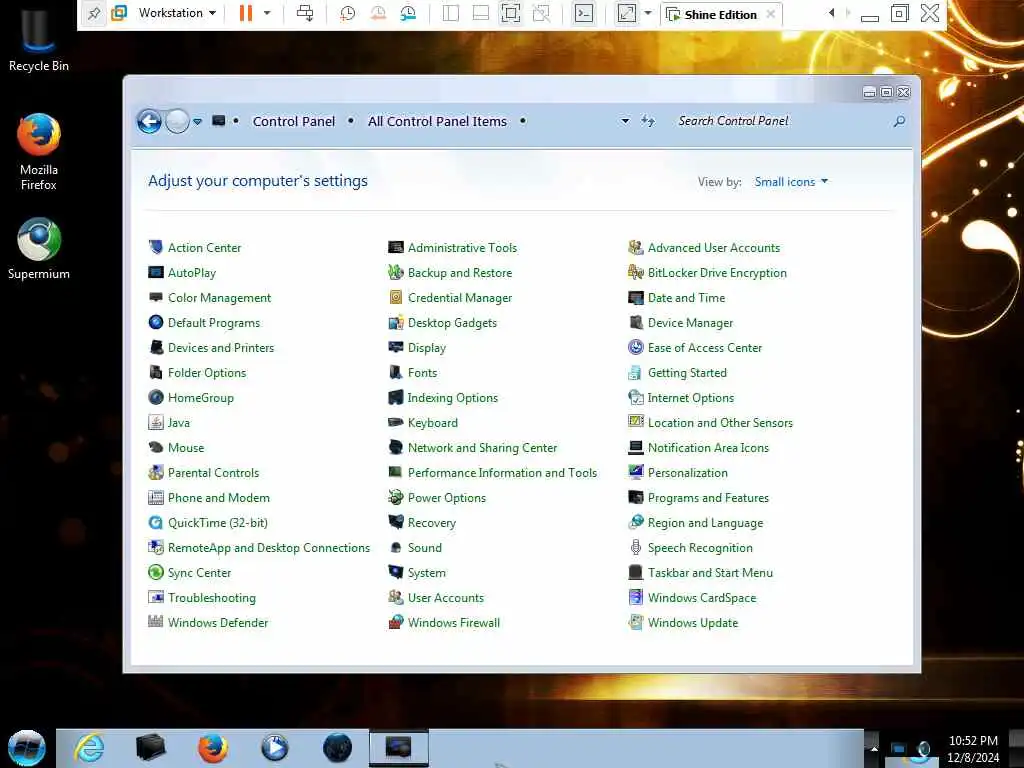Open the Troubleshooting link
Viewport: 1024px width, 768px height.
(212, 598)
